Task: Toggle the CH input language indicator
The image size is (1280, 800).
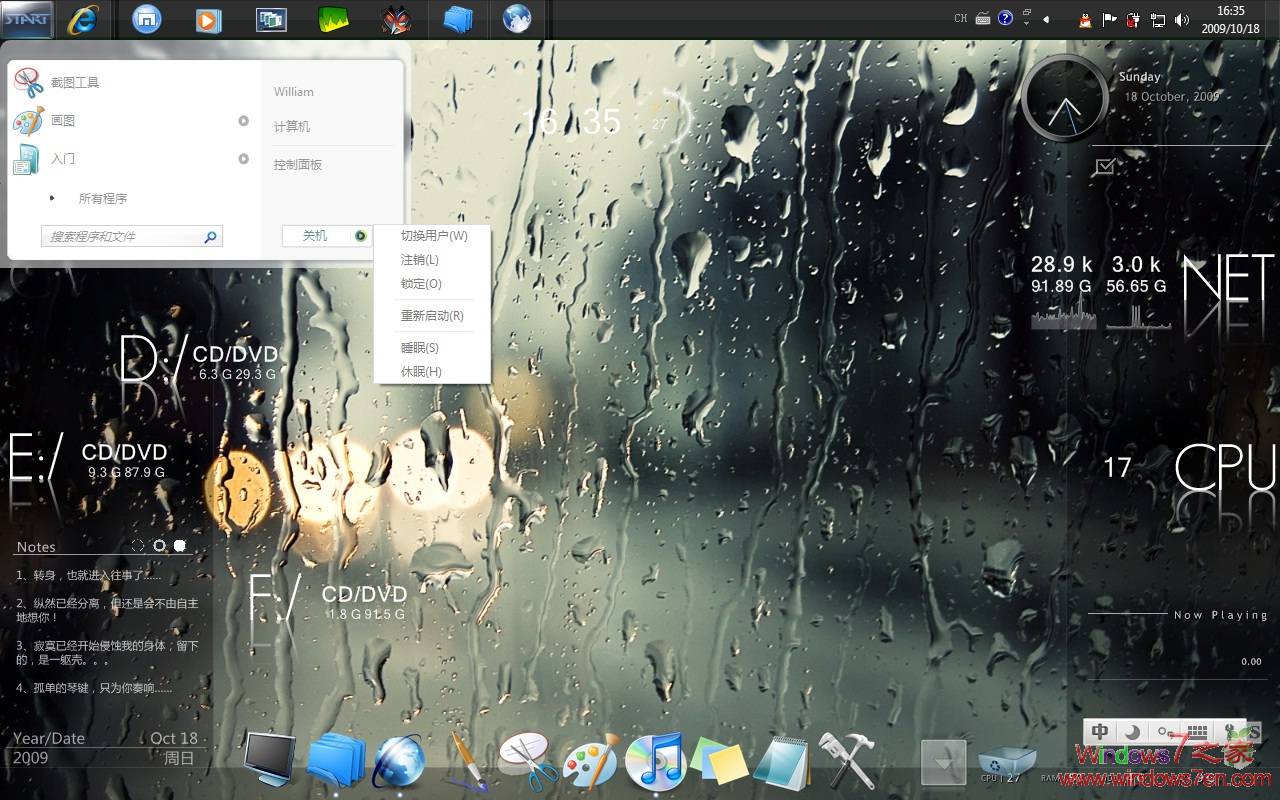Action: pos(960,17)
